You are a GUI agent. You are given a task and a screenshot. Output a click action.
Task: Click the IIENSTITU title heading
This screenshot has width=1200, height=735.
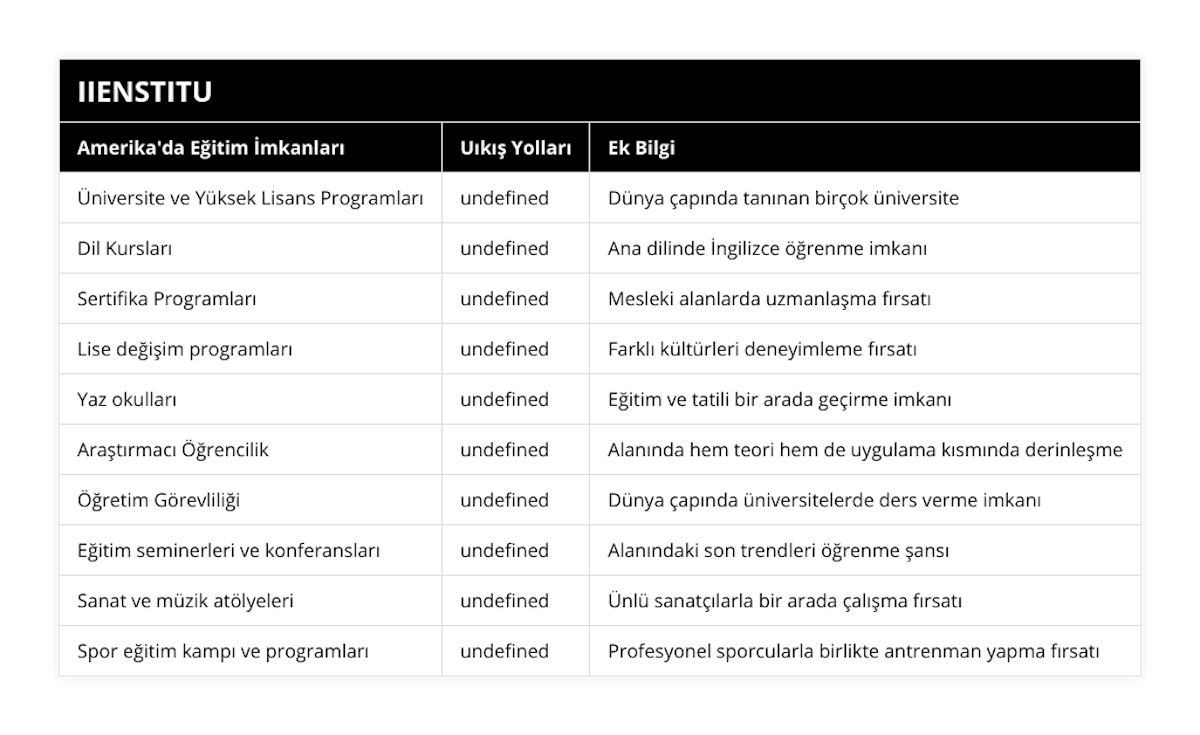pyautogui.click(x=145, y=92)
